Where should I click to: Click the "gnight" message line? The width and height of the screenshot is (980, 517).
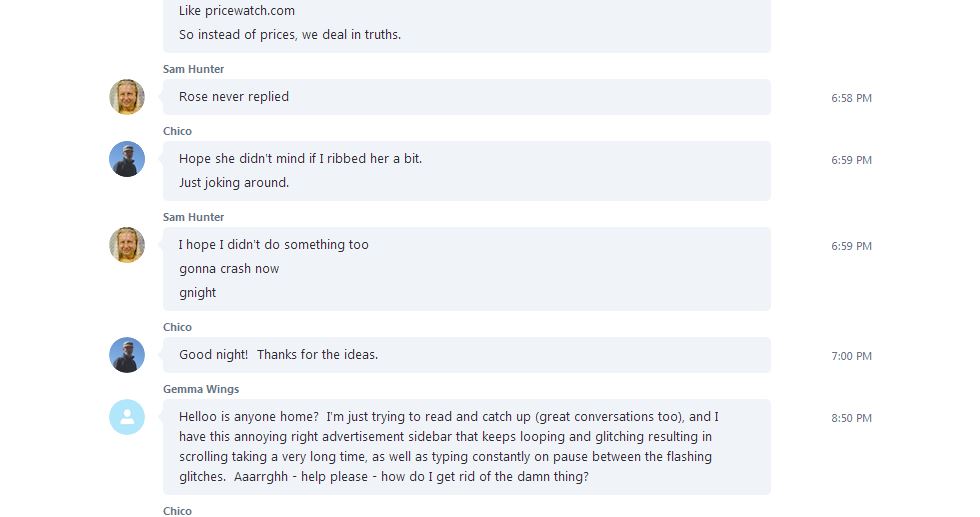coord(198,293)
